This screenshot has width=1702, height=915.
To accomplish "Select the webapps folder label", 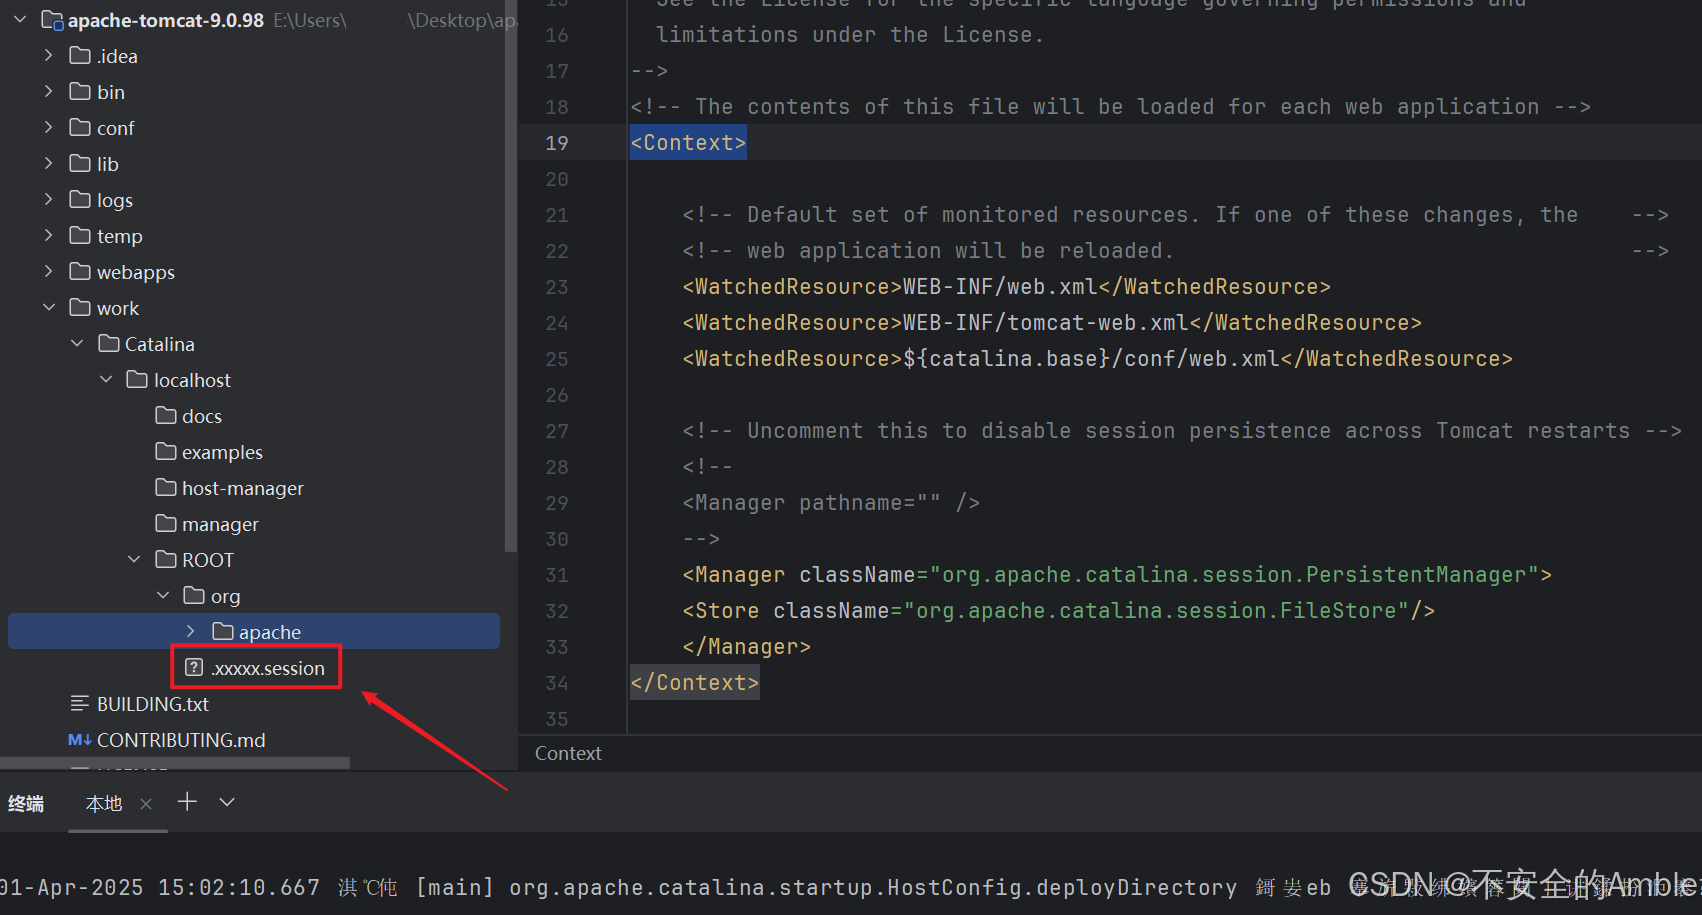I will pyautogui.click(x=136, y=272).
